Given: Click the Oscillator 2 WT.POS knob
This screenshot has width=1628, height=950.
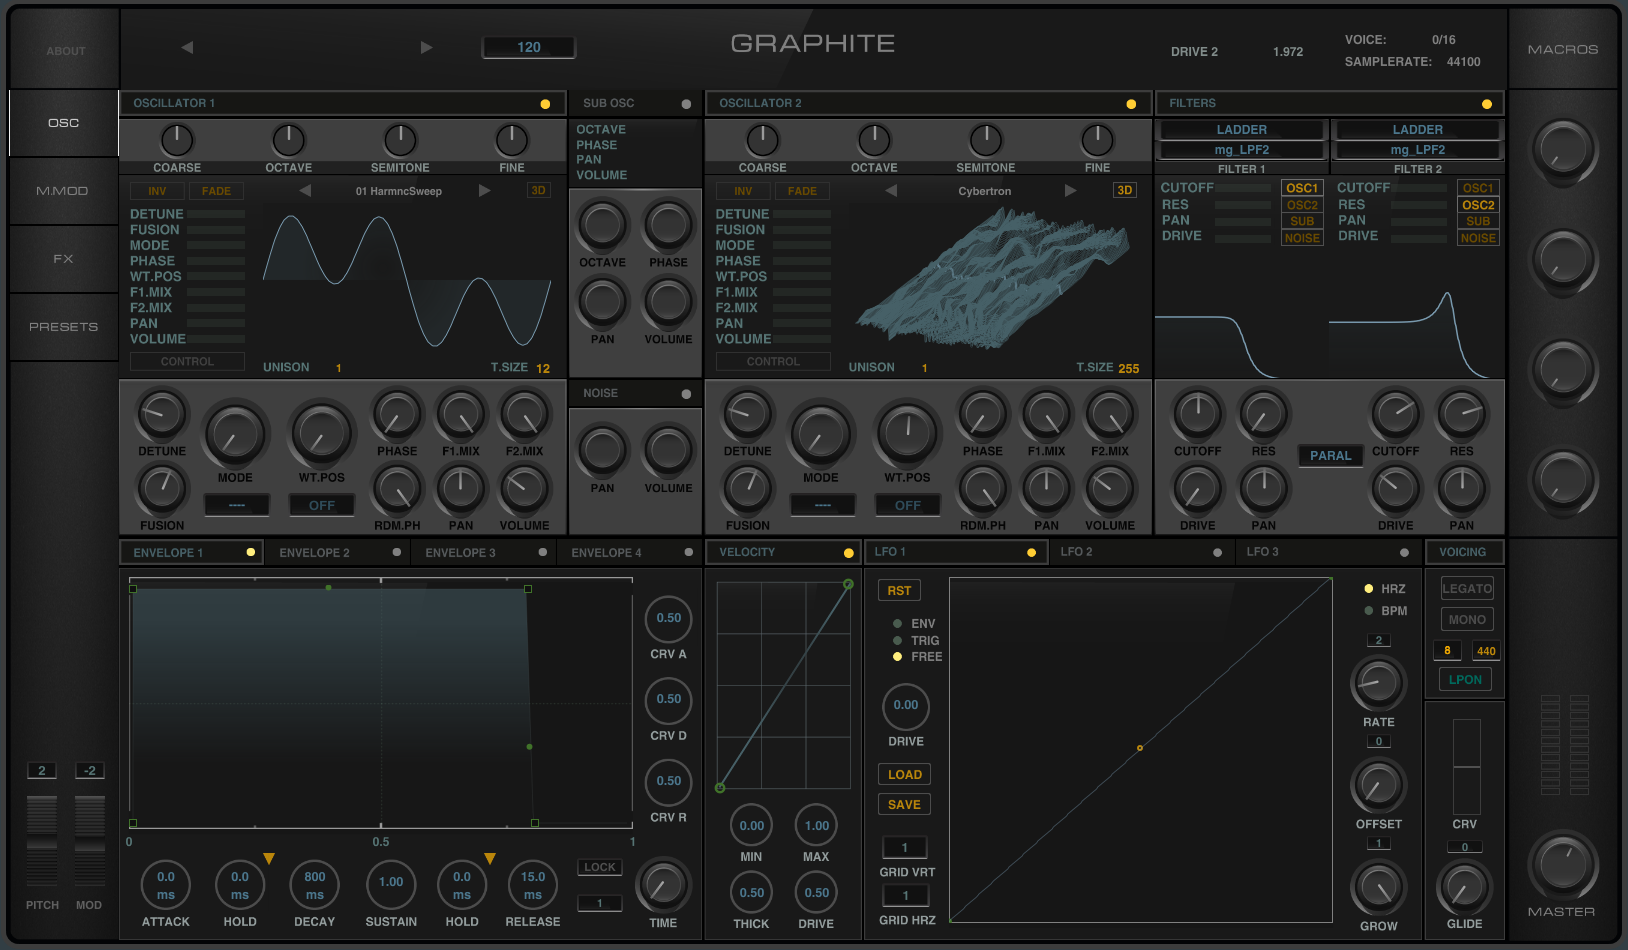Looking at the screenshot, I should (x=907, y=434).
